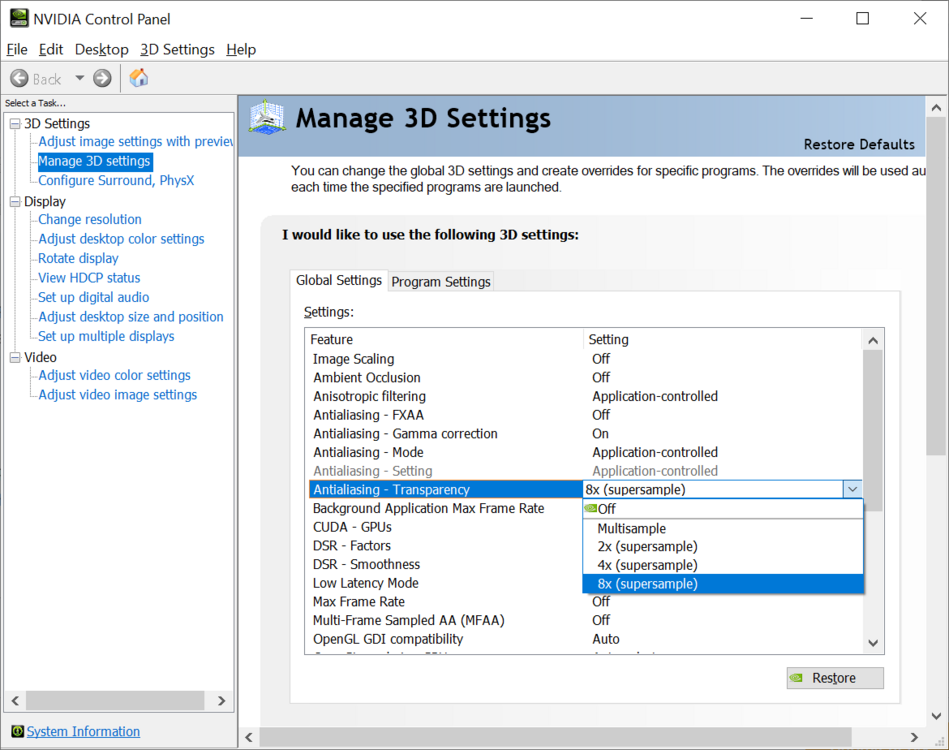Click the Forward arrow icon
Image resolution: width=949 pixels, height=750 pixels.
coord(102,78)
